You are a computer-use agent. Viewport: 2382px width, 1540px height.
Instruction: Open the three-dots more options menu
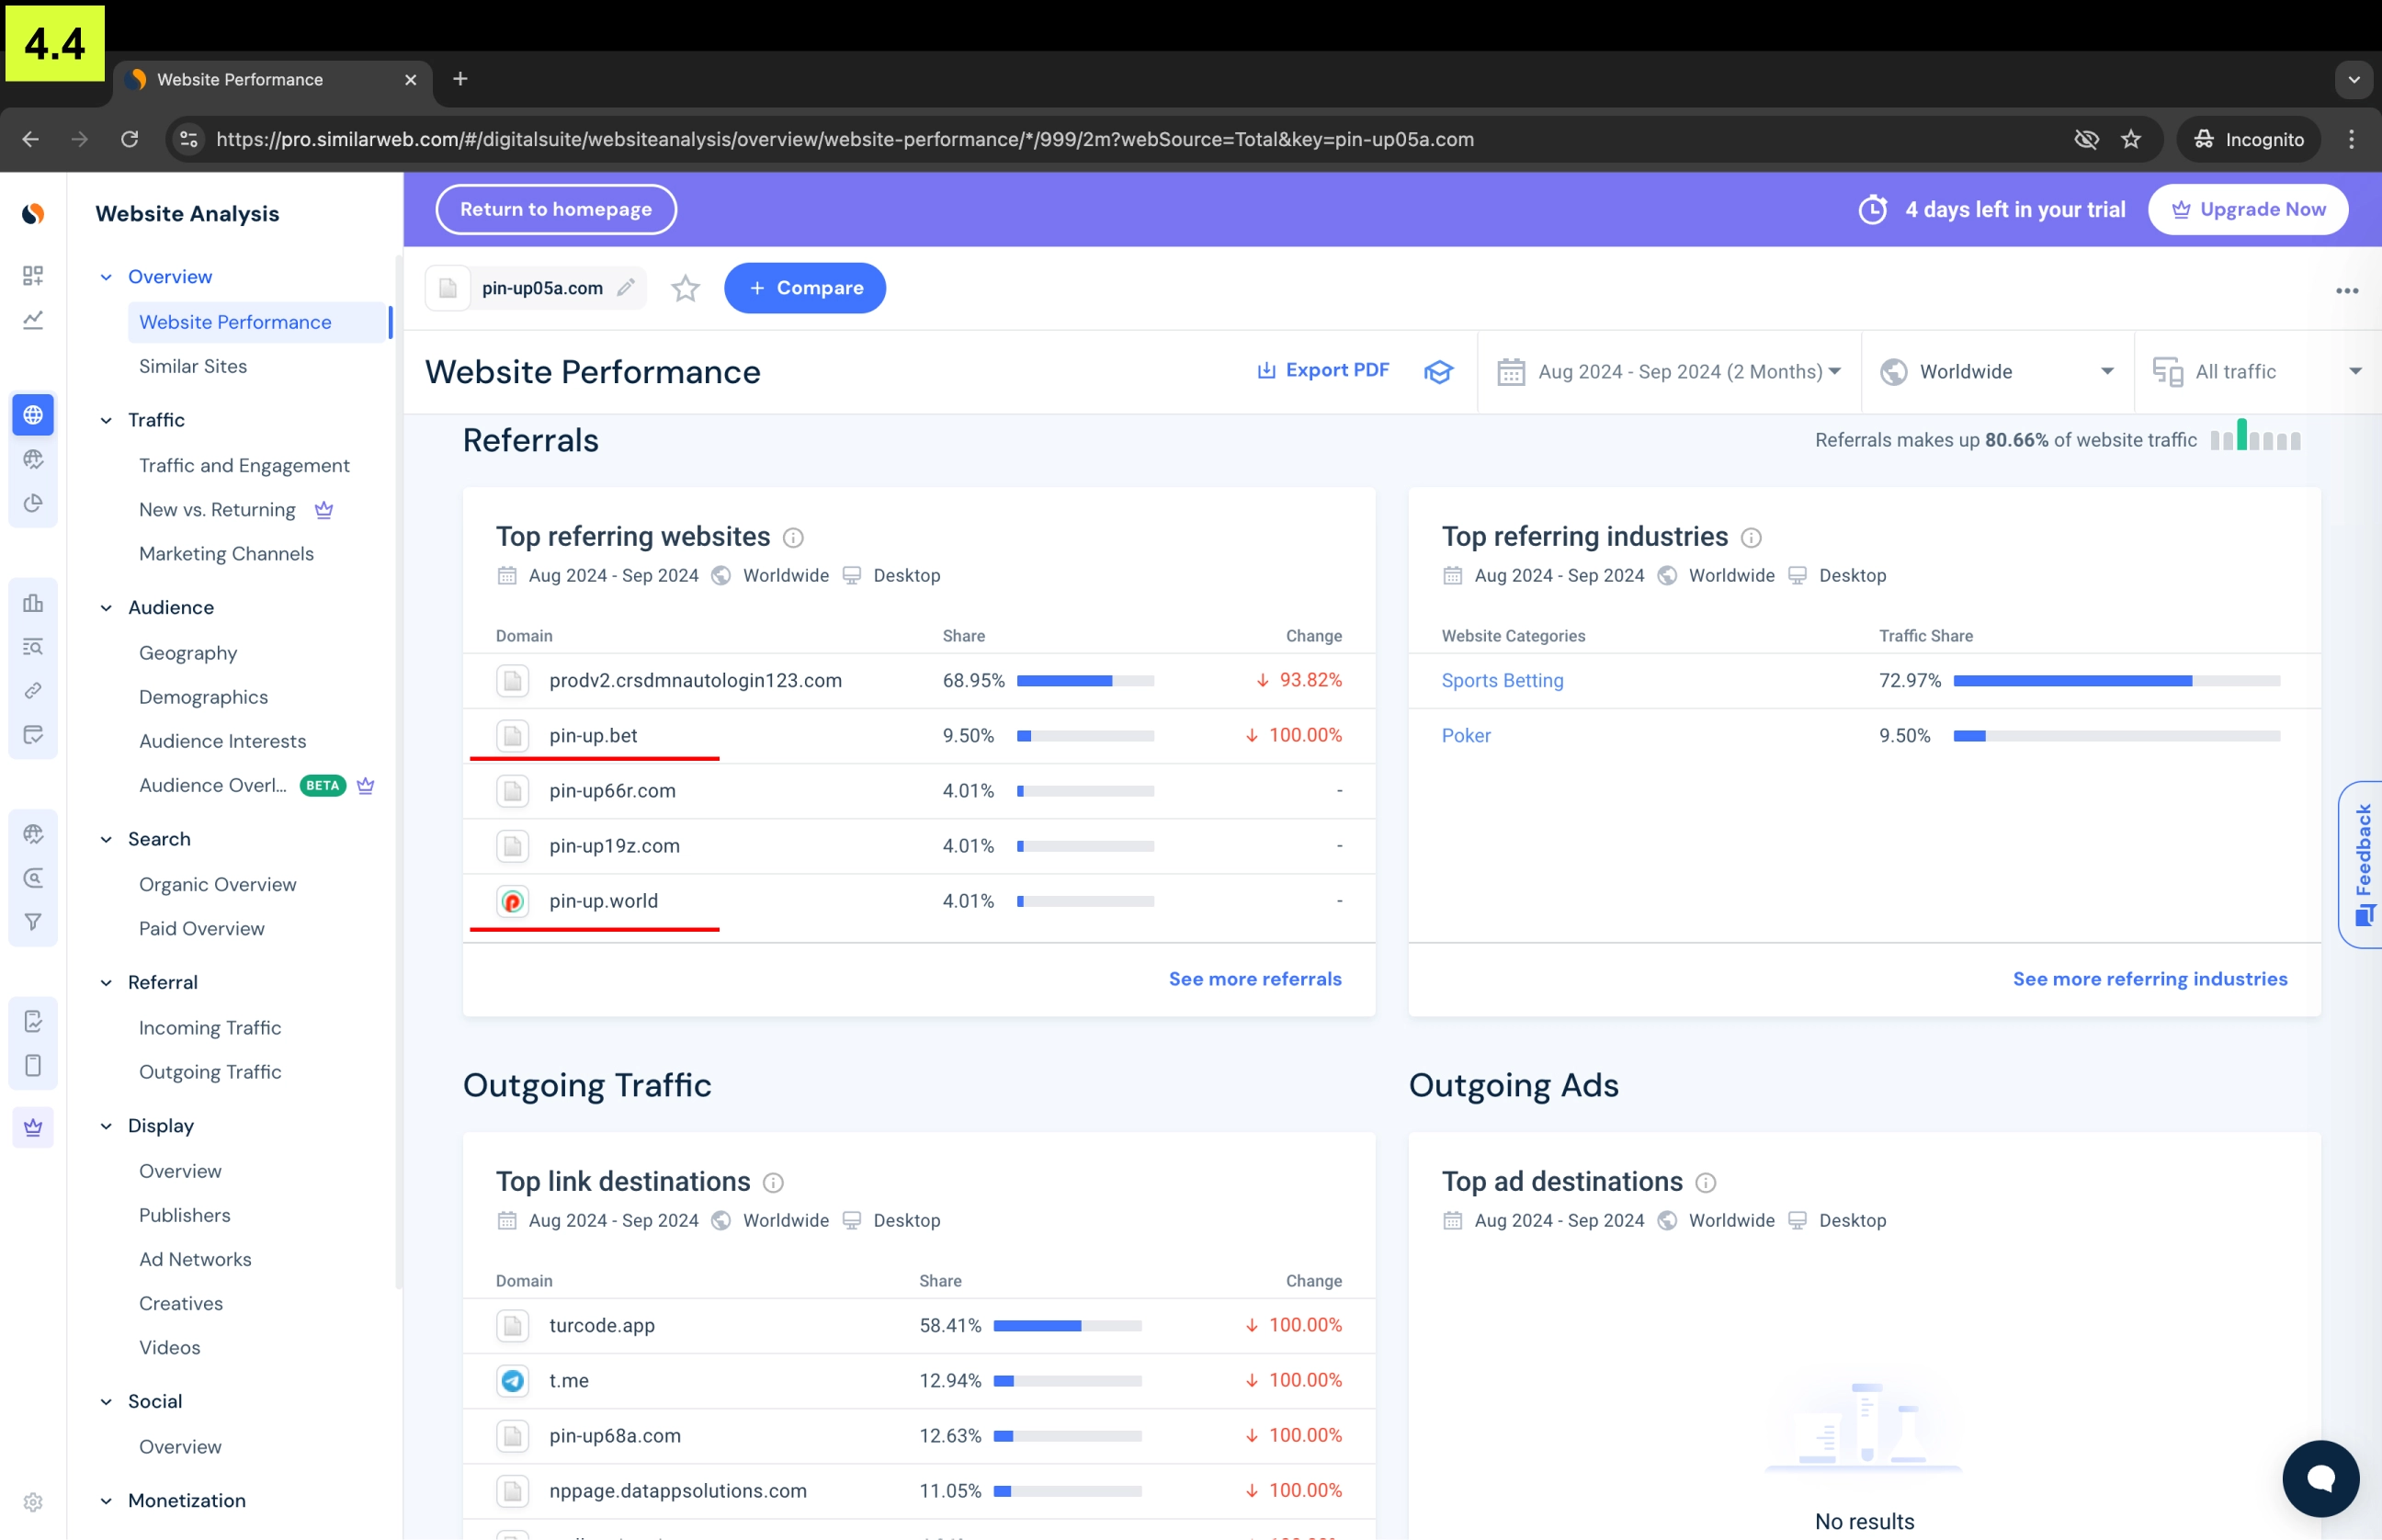coord(2346,290)
